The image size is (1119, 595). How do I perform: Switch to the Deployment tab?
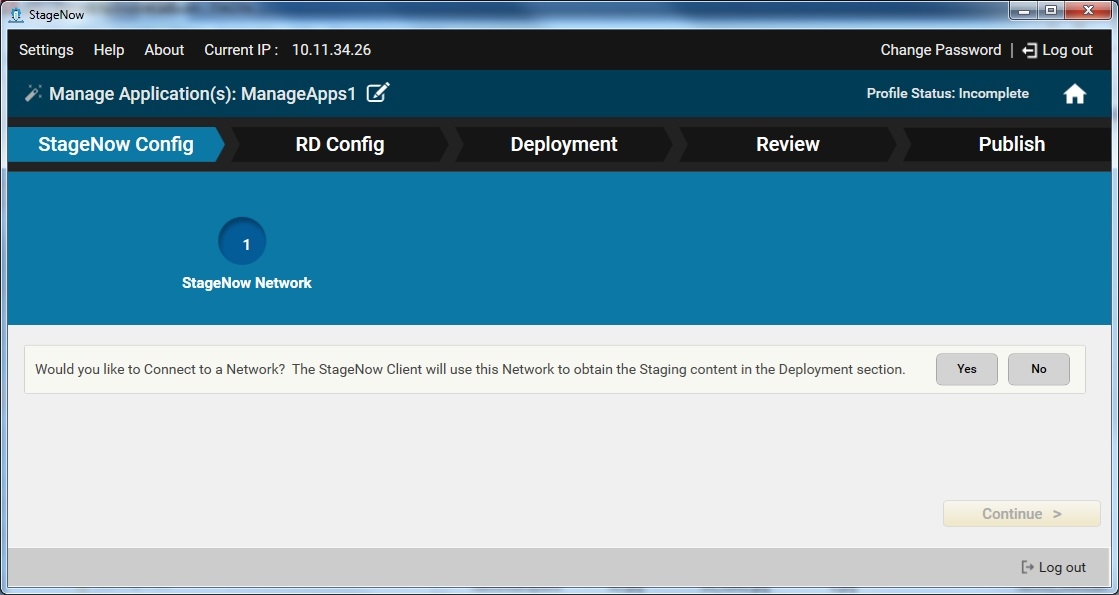pyautogui.click(x=564, y=144)
